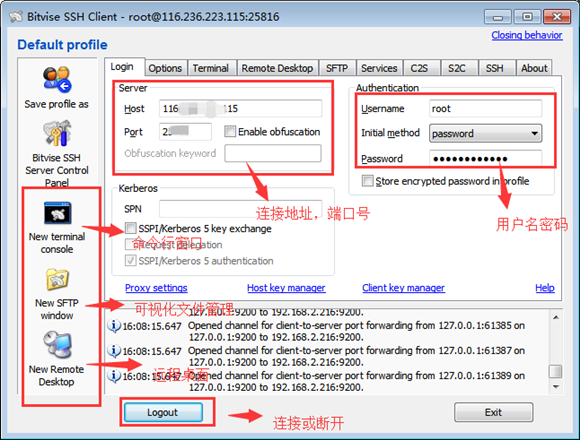Viewport: 580px width, 440px height.
Task: Launch New terminal console icon
Action: click(x=57, y=213)
